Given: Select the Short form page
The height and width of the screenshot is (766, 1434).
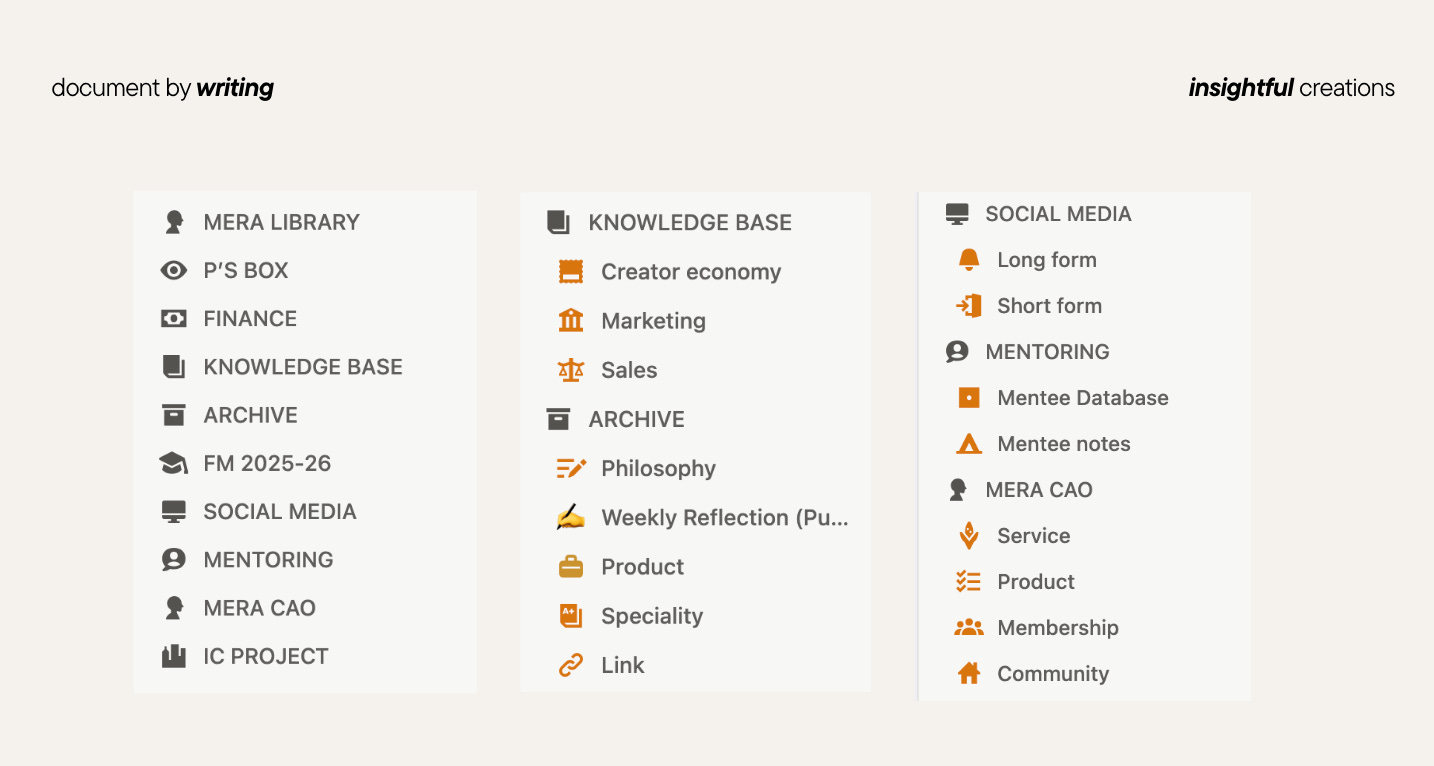Looking at the screenshot, I should point(1050,306).
